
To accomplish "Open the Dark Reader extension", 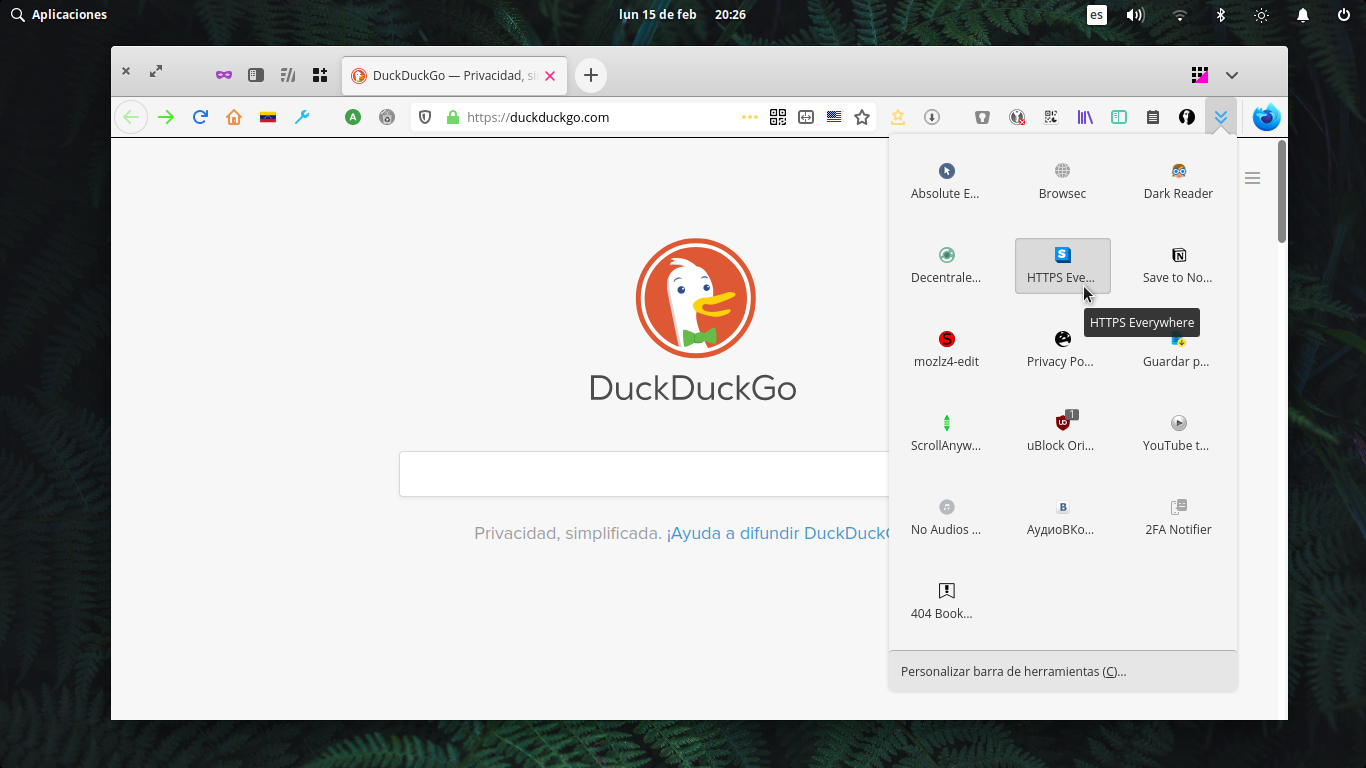I will click(1178, 182).
